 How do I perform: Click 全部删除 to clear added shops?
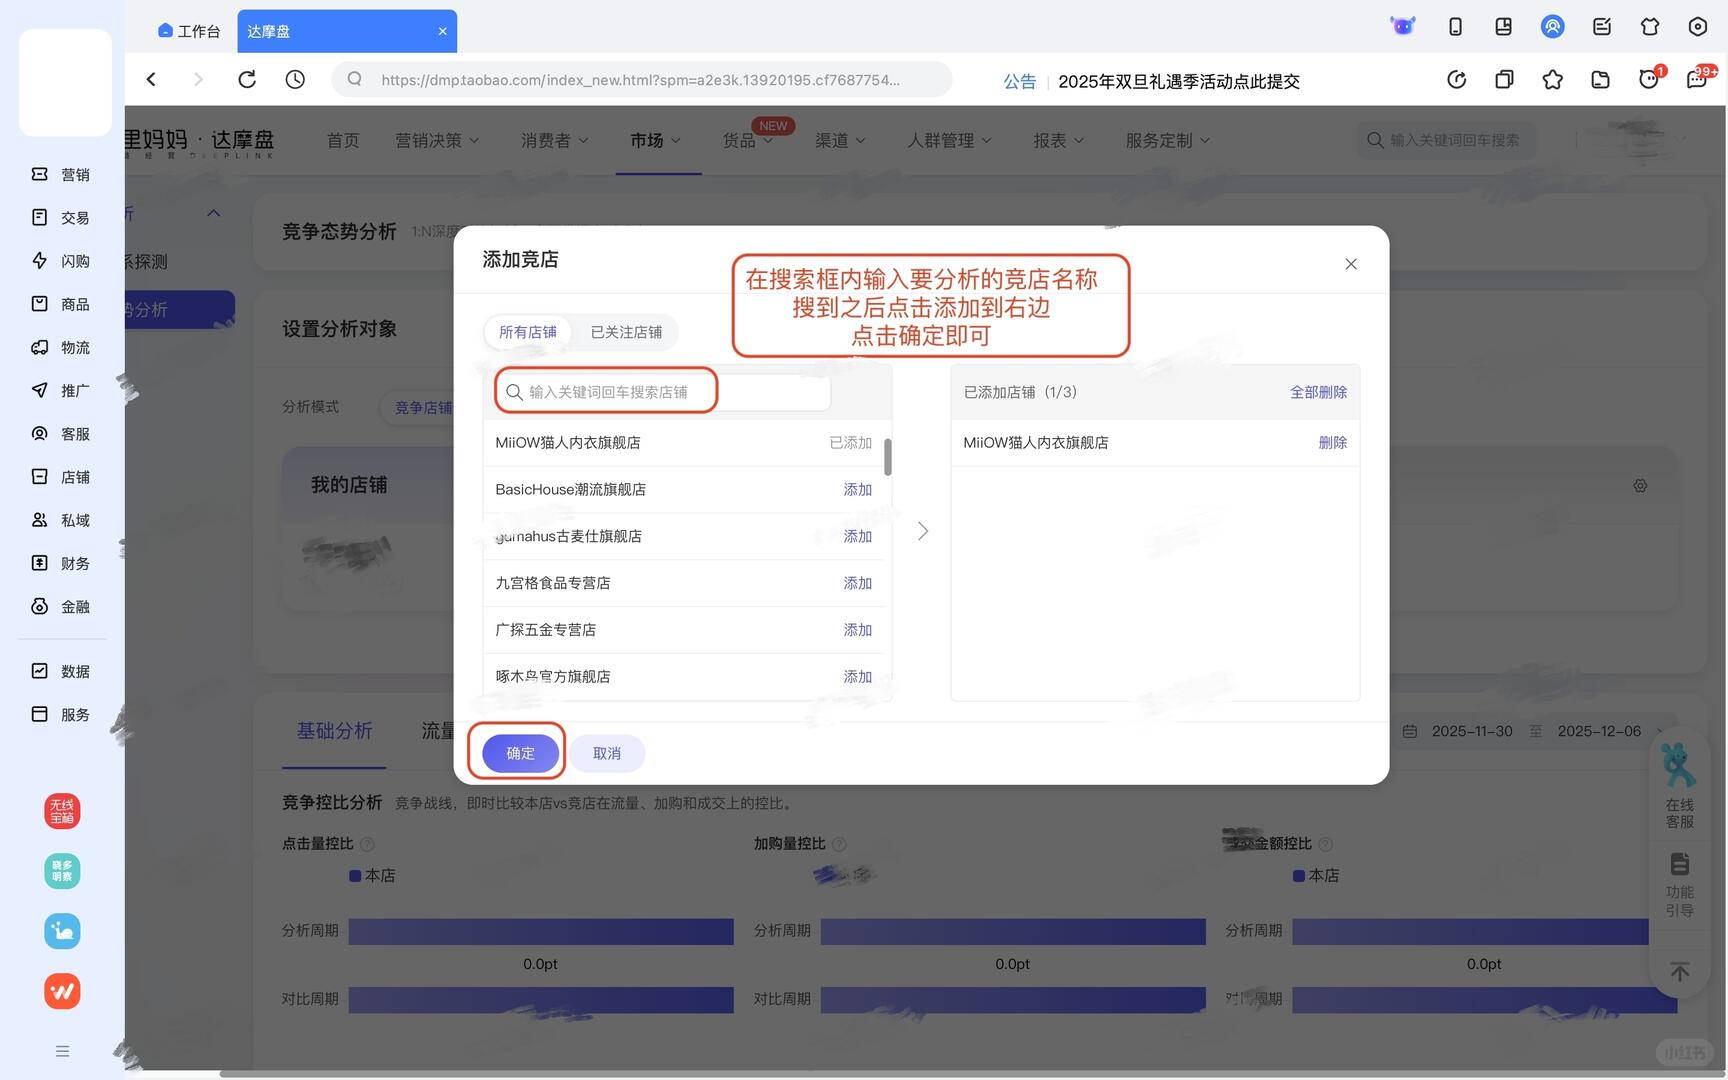coord(1318,392)
